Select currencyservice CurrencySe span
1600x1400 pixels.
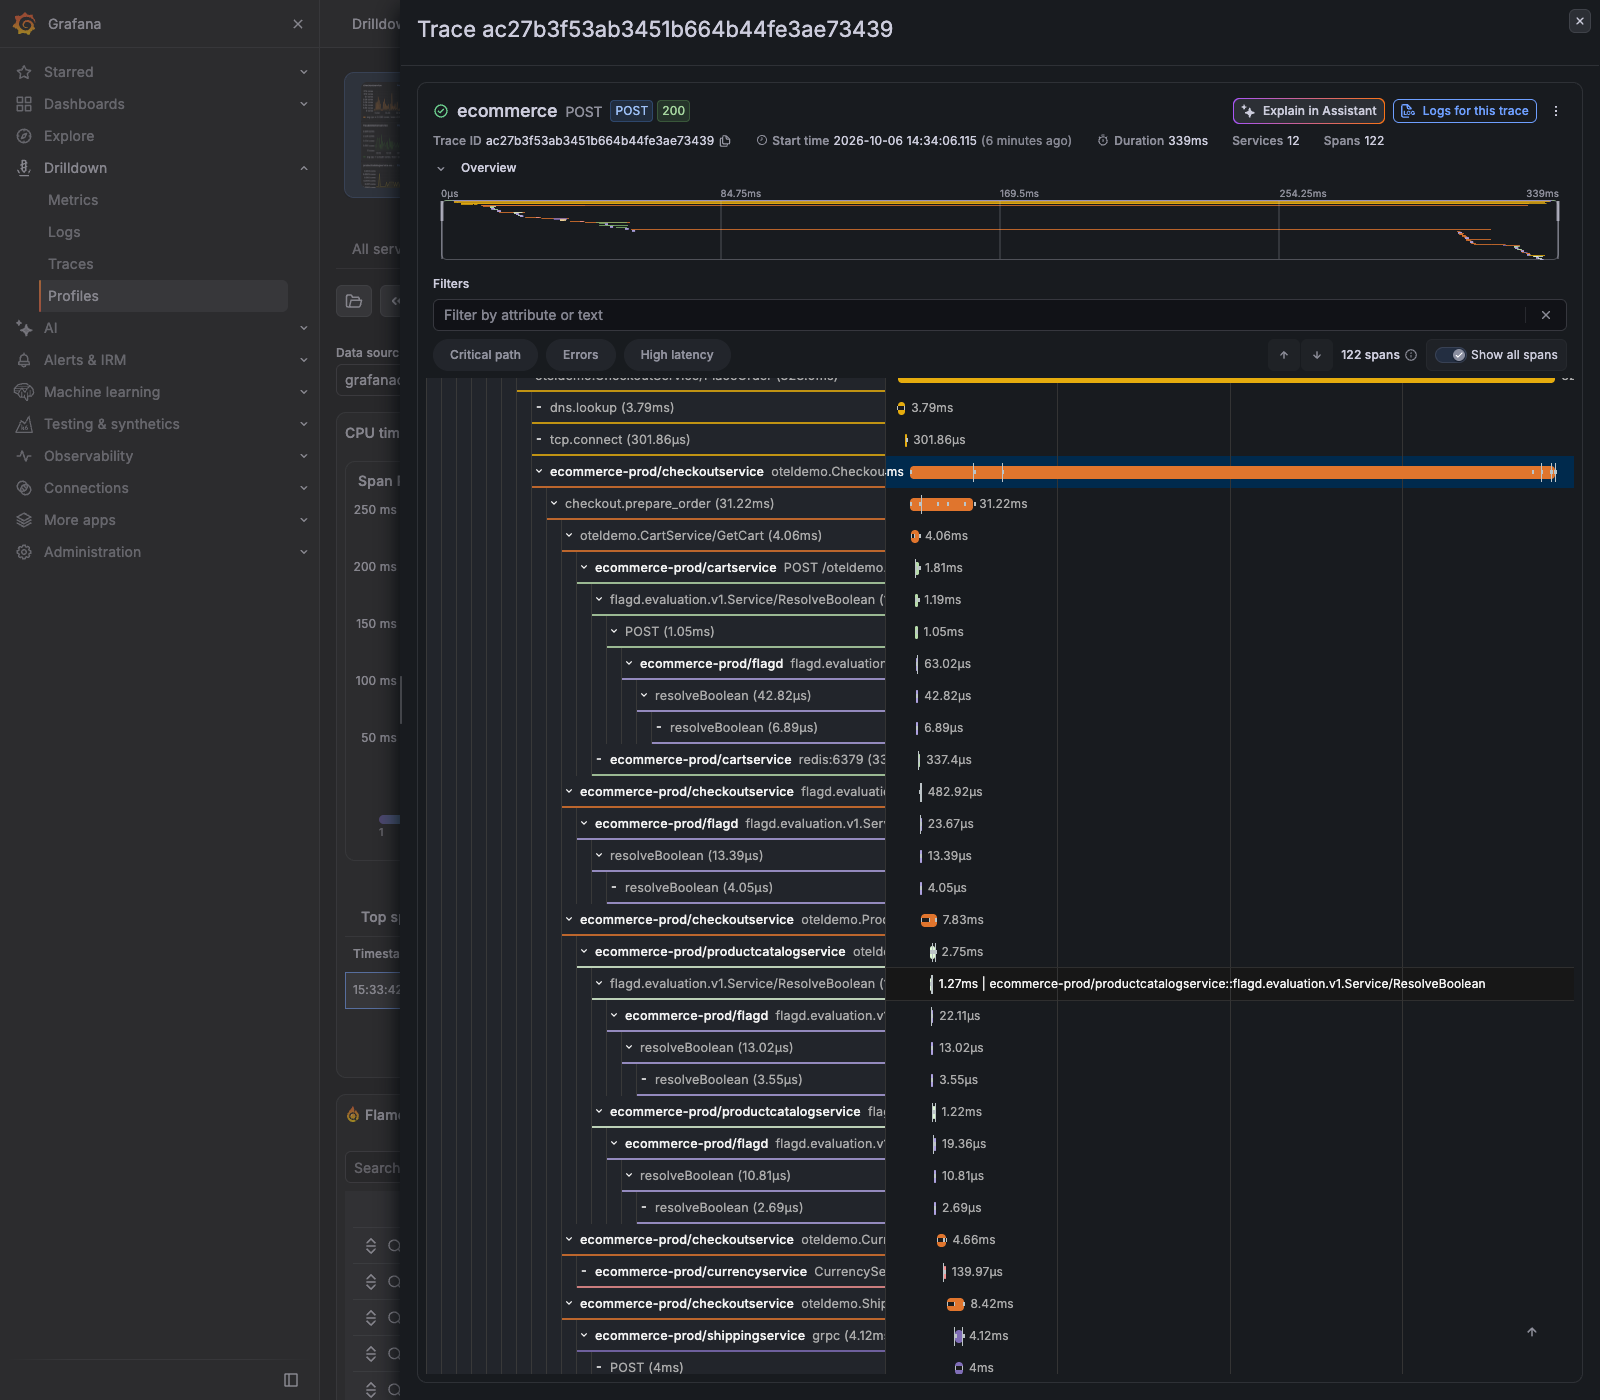click(732, 1272)
